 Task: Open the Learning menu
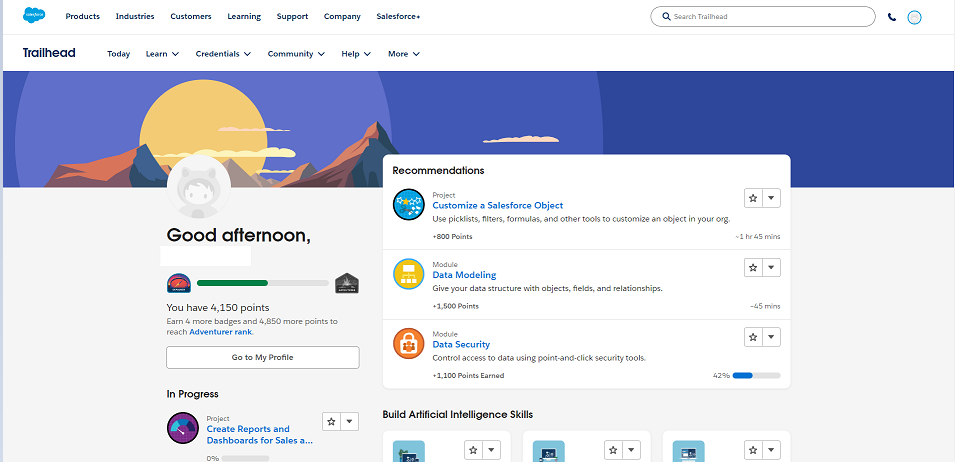coord(244,16)
